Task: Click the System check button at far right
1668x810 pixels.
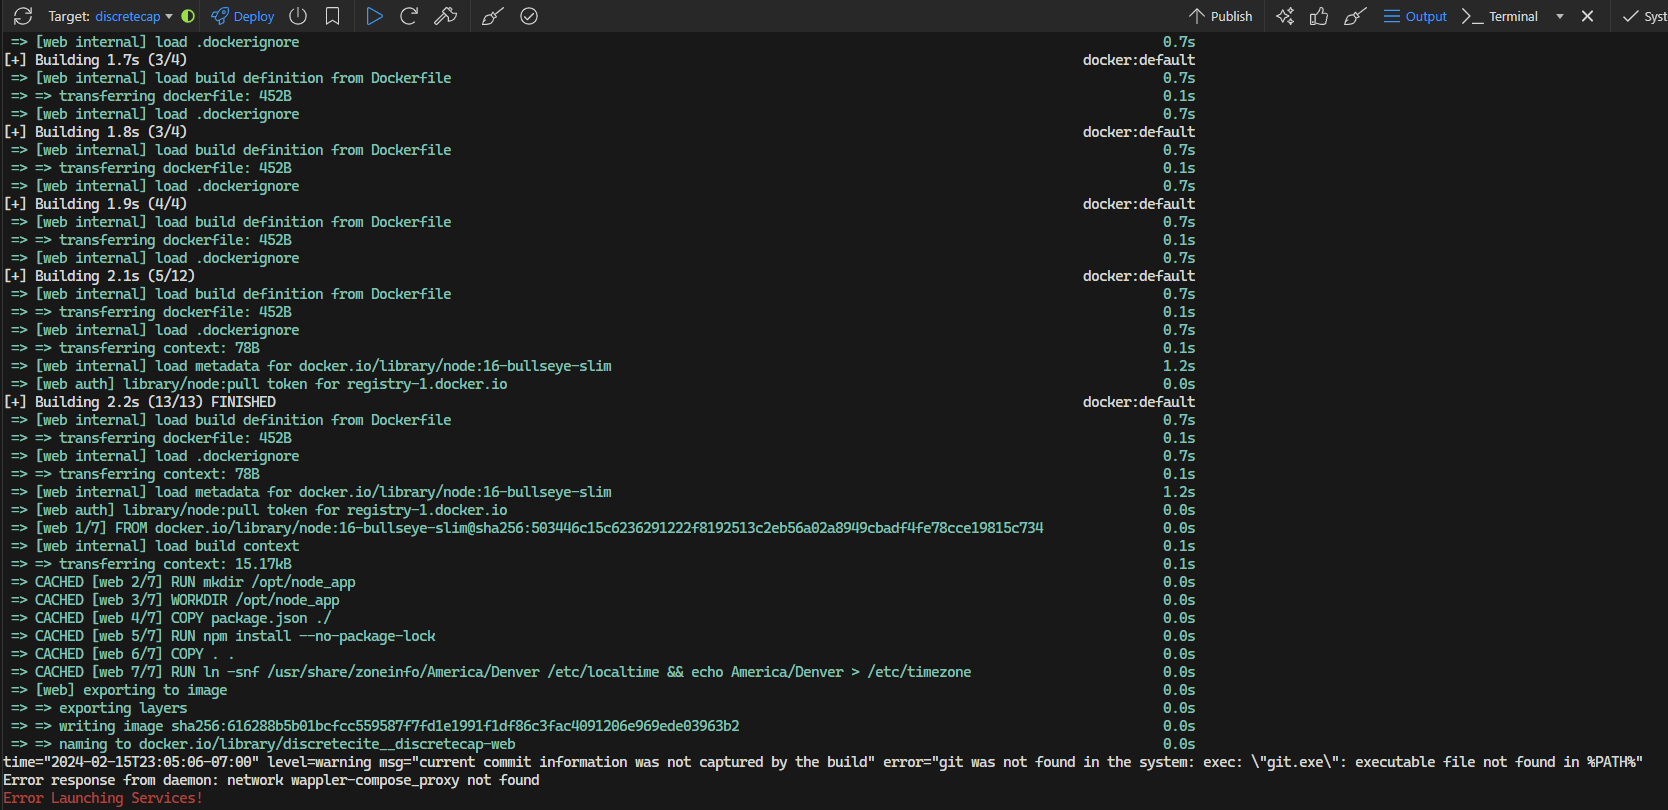Action: [1645, 16]
